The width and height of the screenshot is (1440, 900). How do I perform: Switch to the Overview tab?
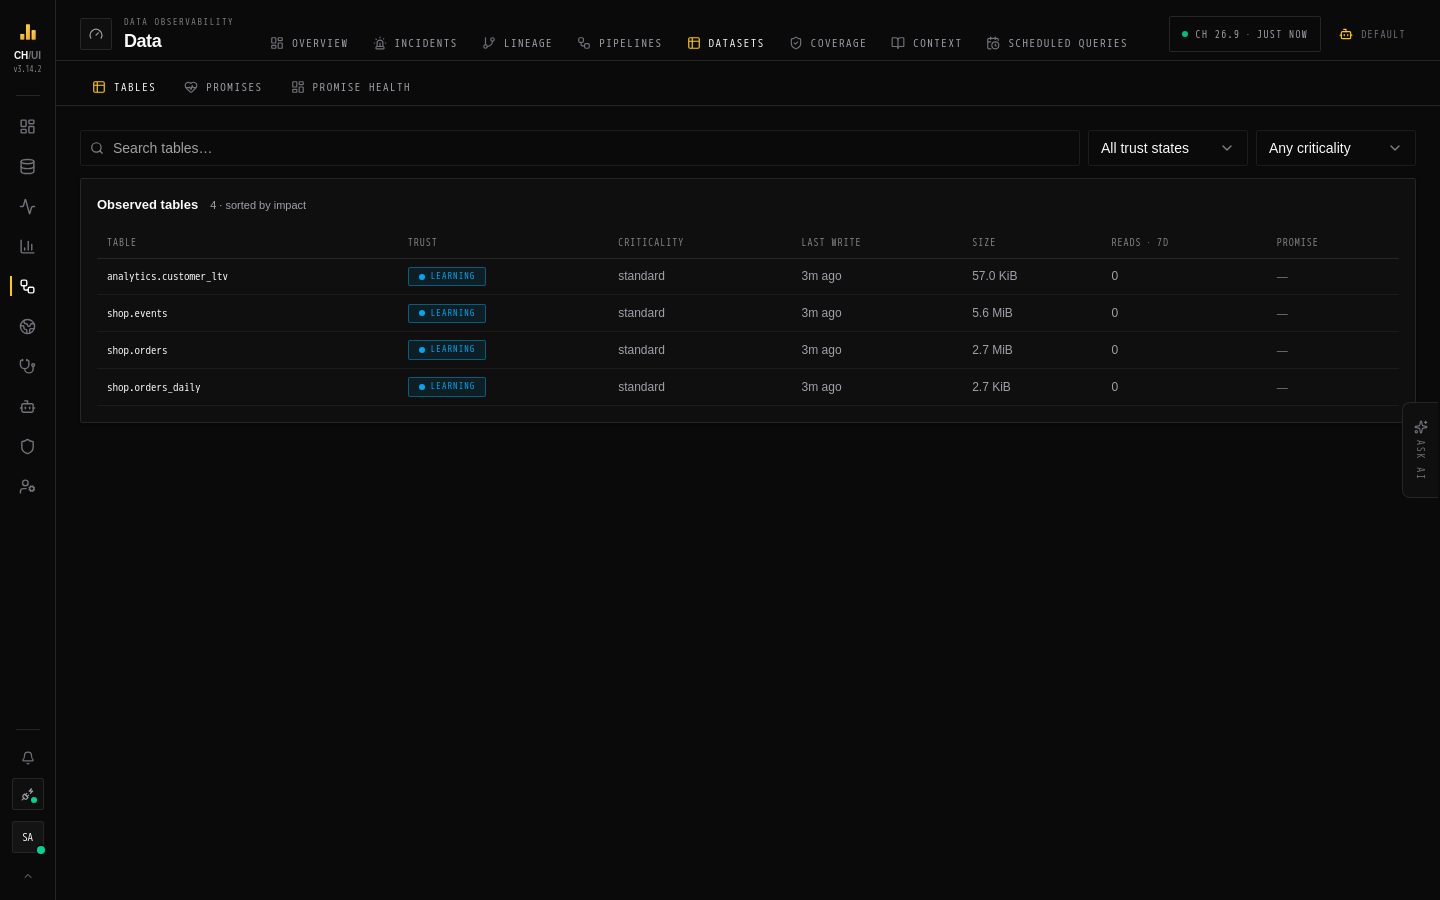309,43
